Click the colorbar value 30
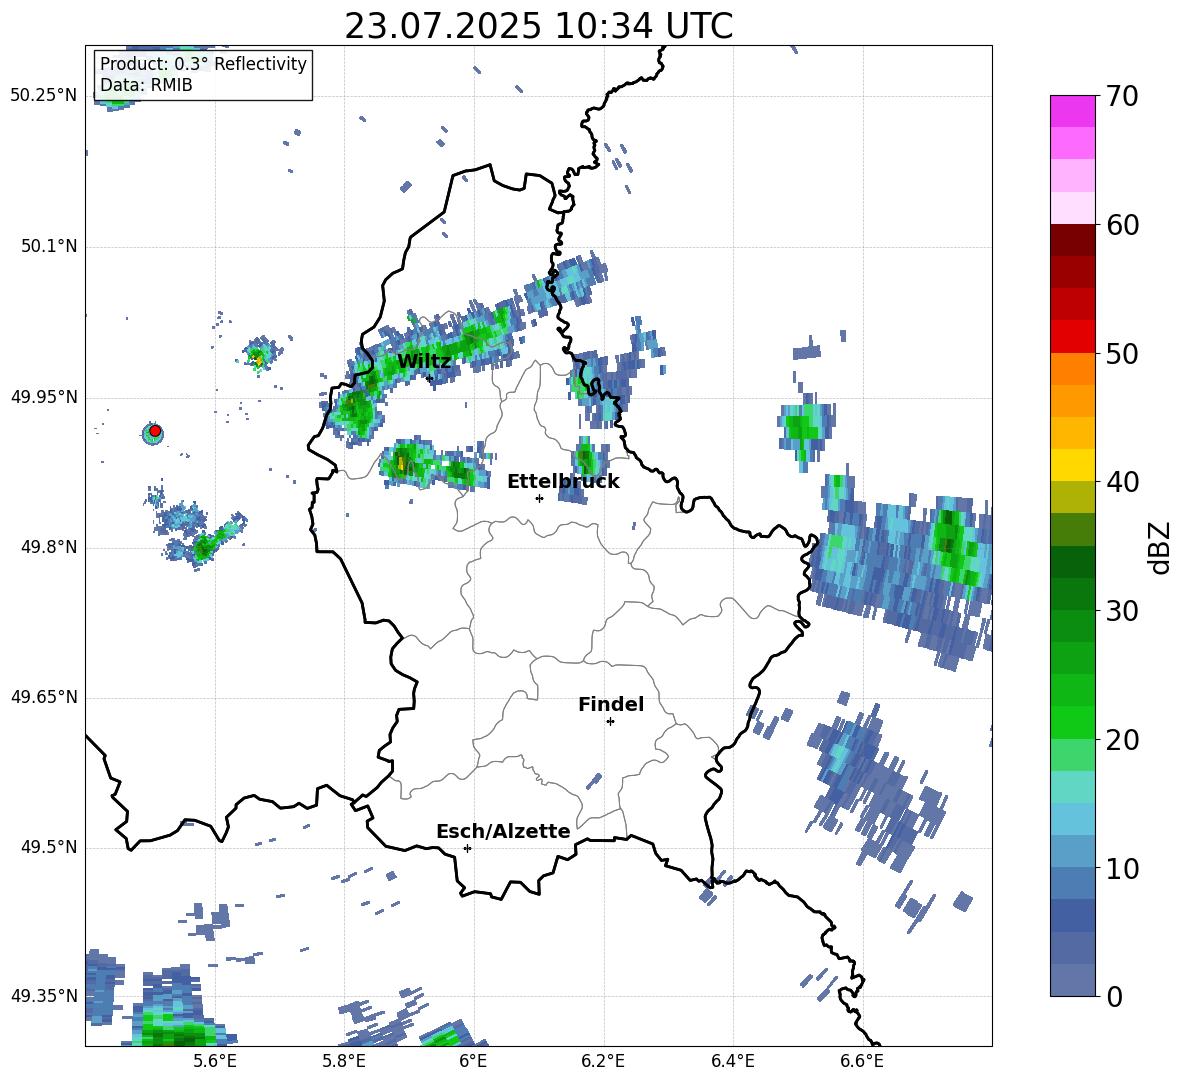Image resolution: width=1184 pixels, height=1081 pixels. click(1122, 611)
